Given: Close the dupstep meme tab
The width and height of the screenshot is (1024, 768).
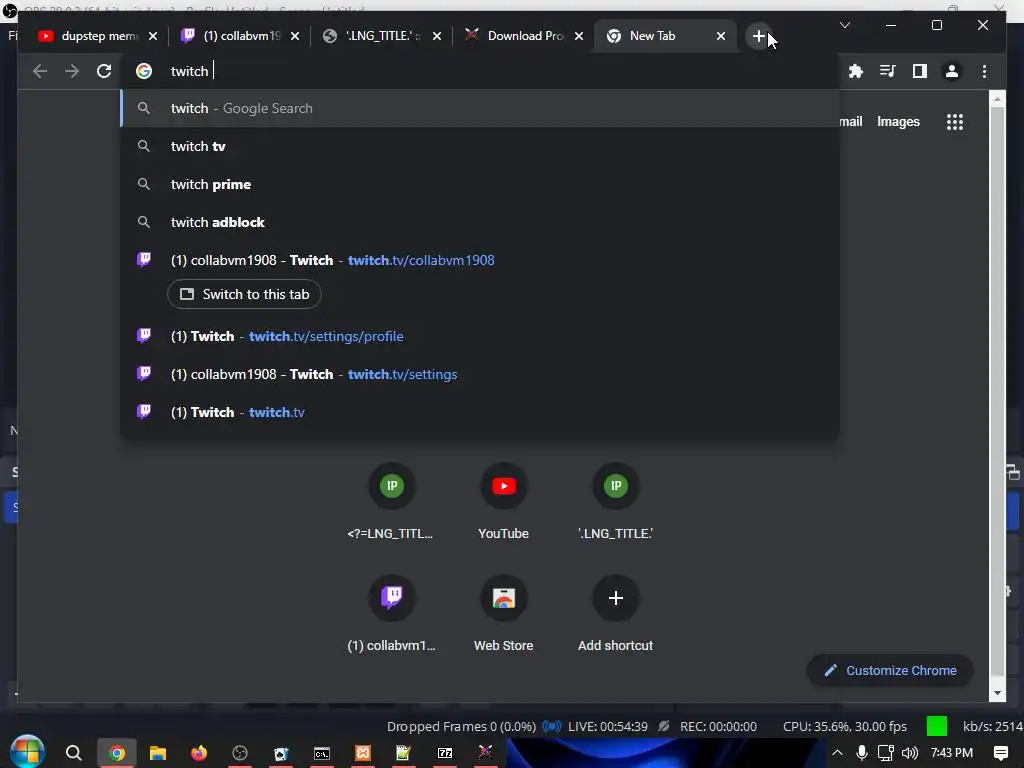Looking at the screenshot, I should pyautogui.click(x=153, y=36).
